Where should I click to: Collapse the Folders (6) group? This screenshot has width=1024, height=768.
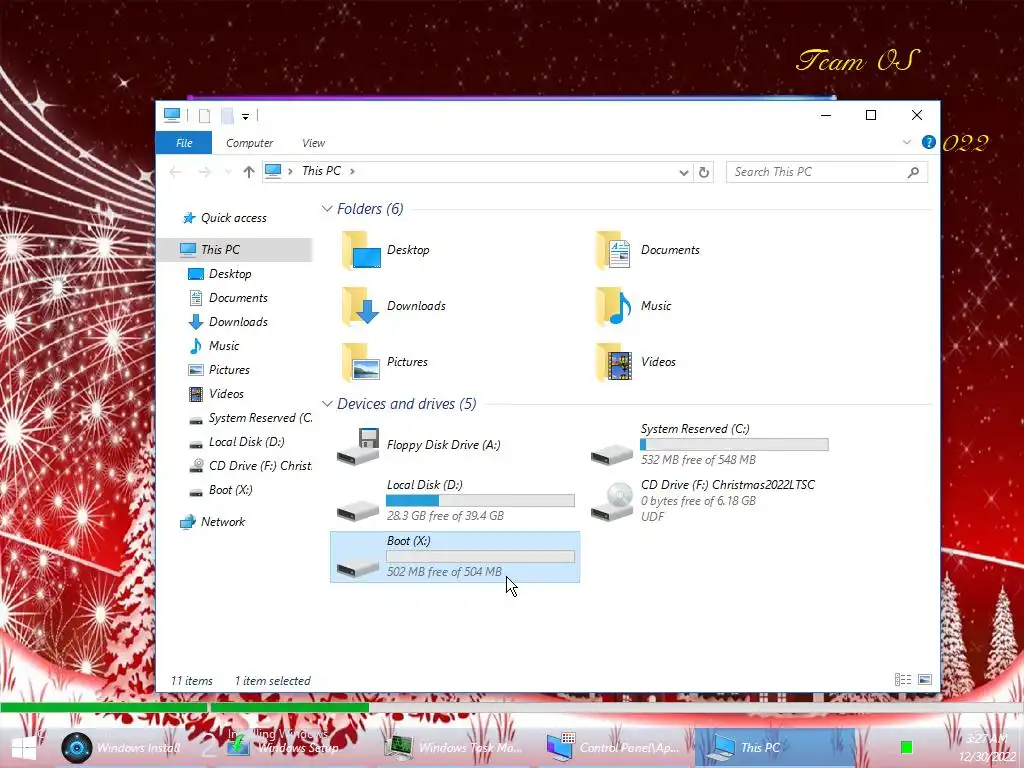click(x=327, y=209)
